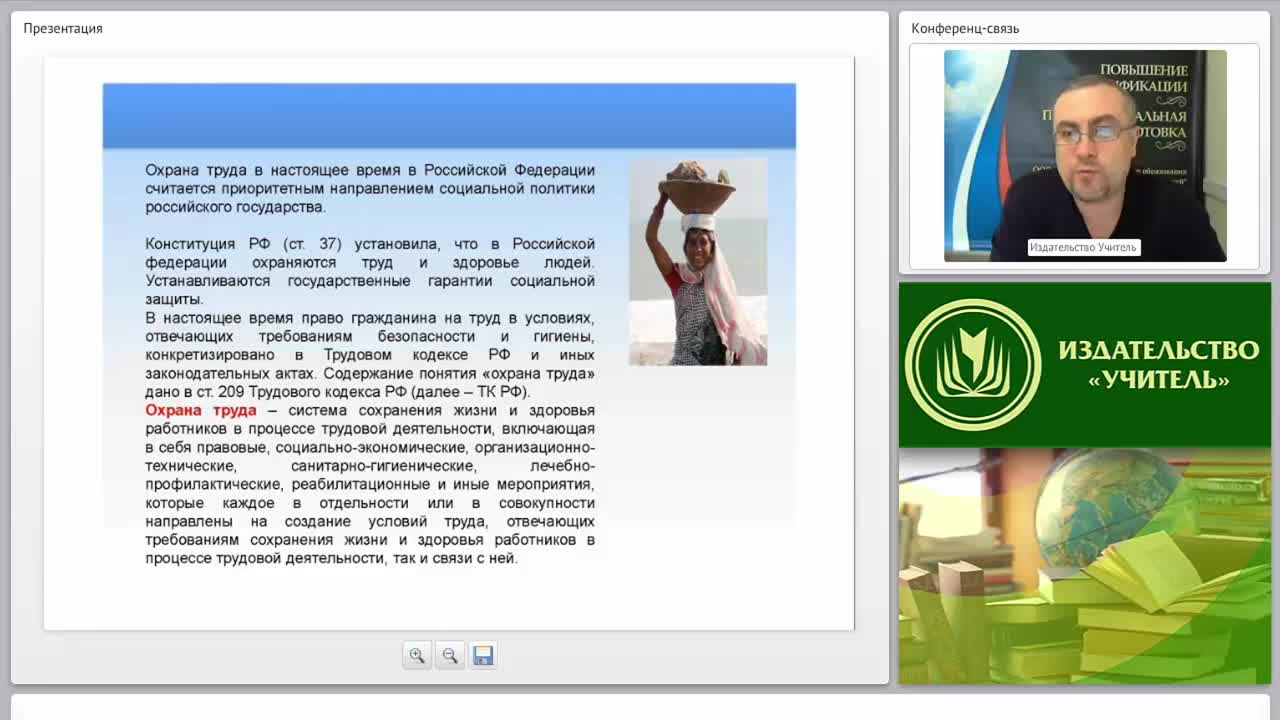
Task: Zoom in on the presentation slide
Action: tap(417, 655)
